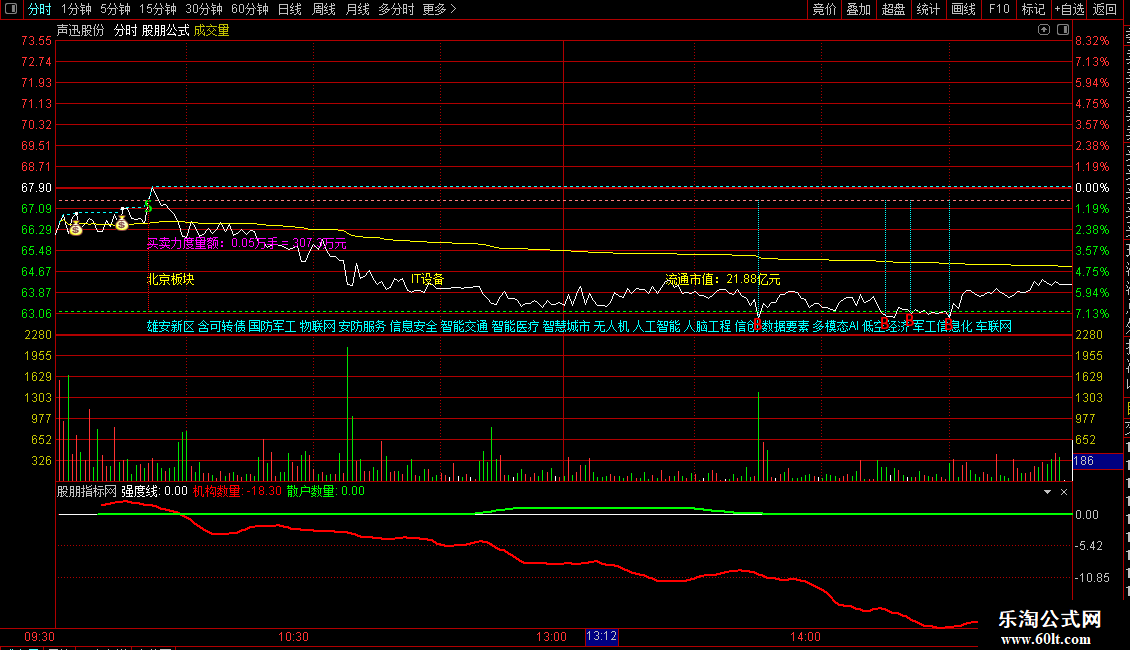Click the 国防军工 concept tag
Screen dimensions: 1130x650
click(x=272, y=326)
